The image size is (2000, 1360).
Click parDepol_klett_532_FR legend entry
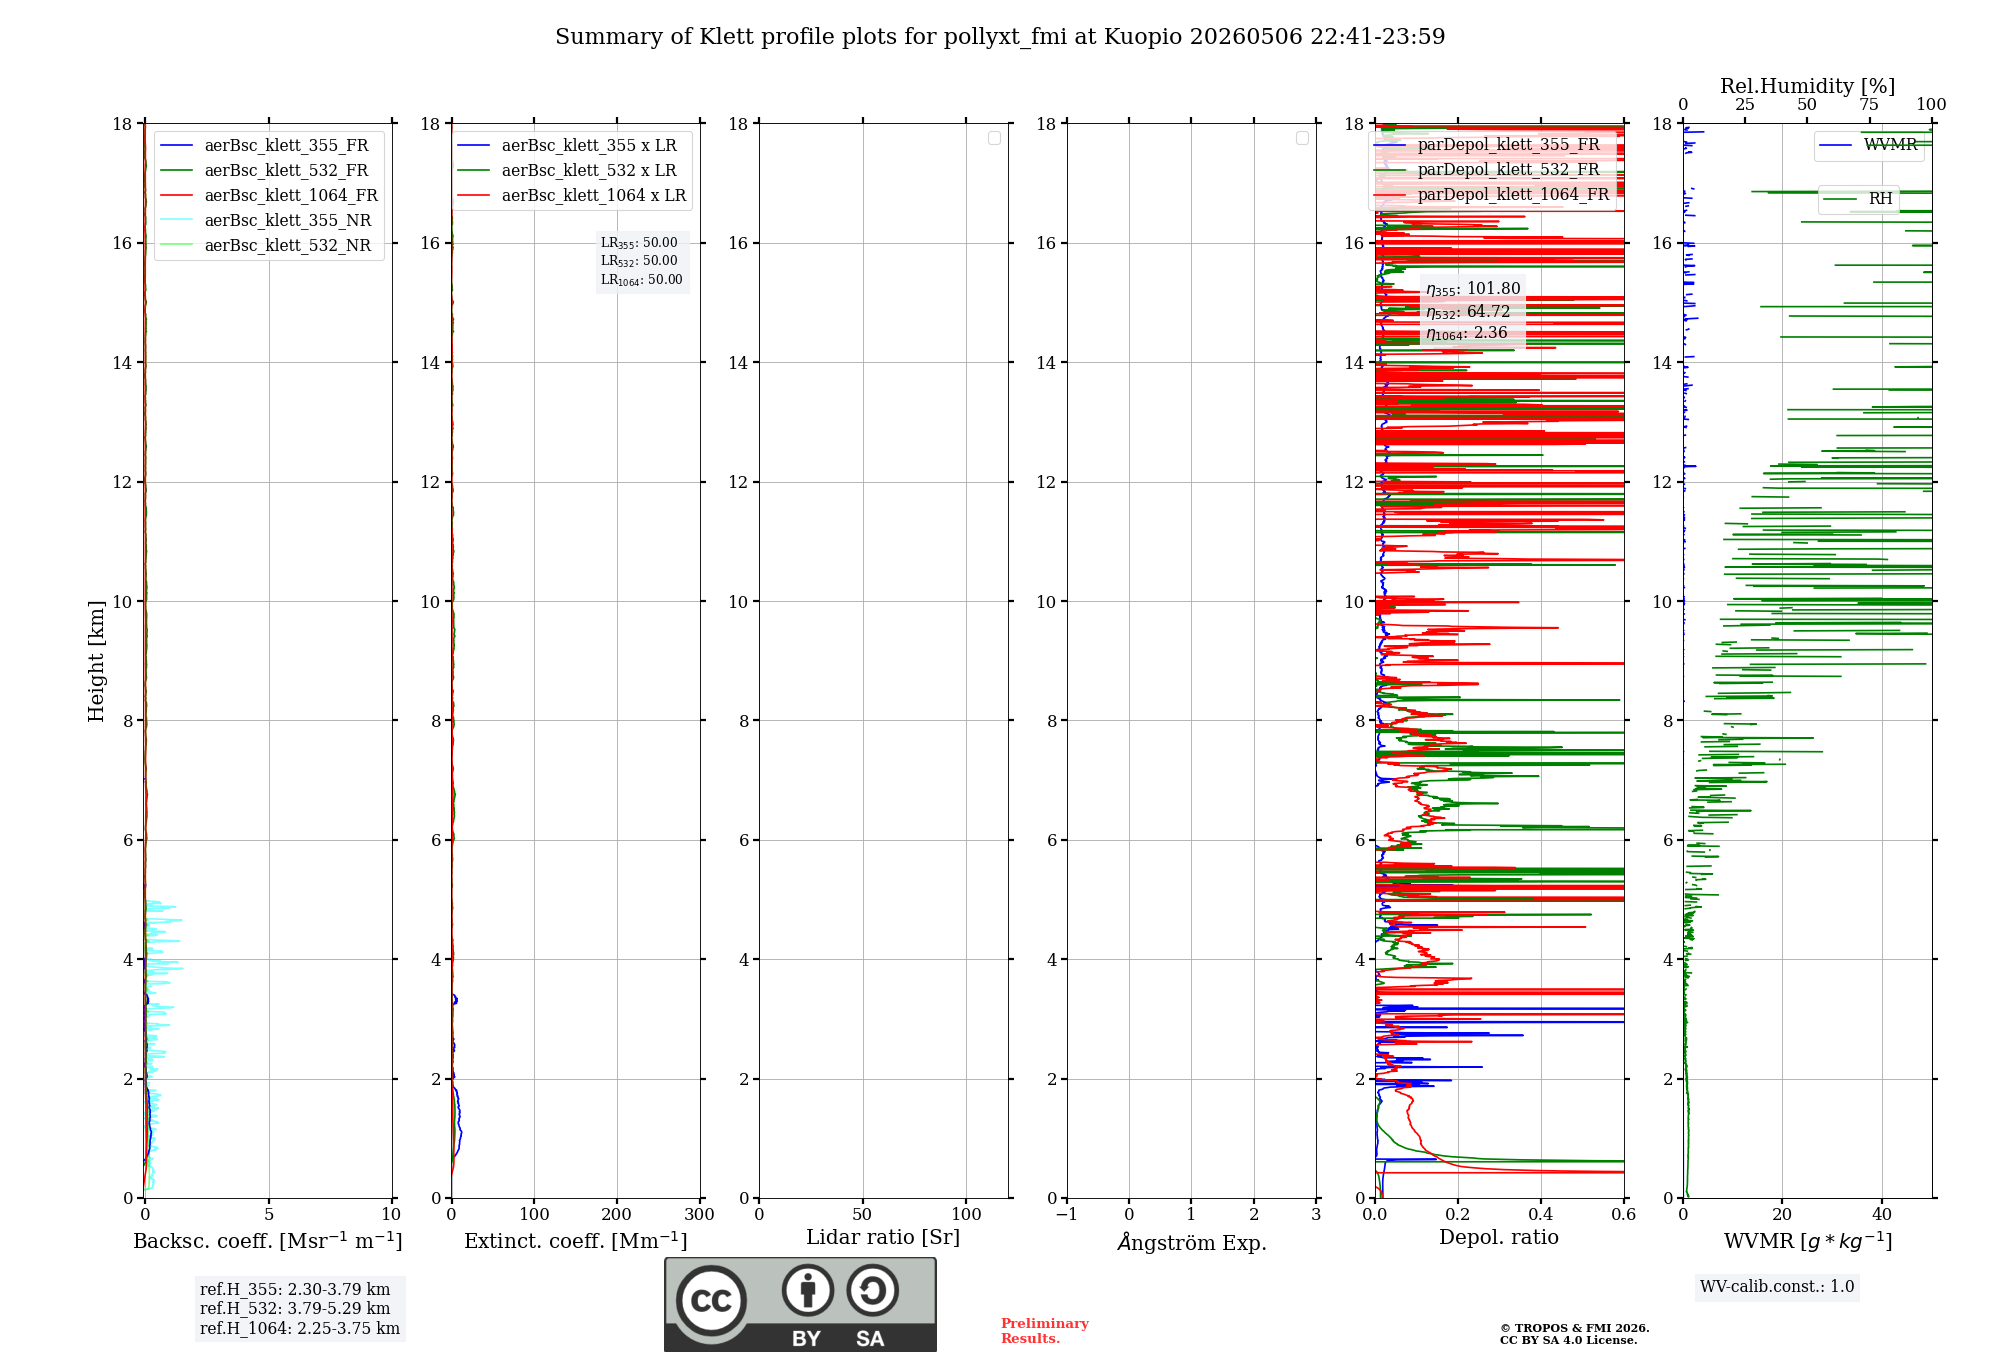pyautogui.click(x=1487, y=169)
